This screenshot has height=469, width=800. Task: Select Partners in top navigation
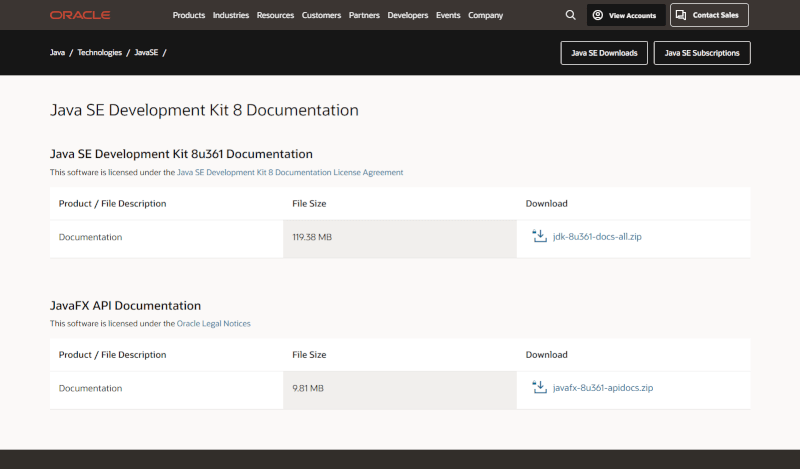[x=365, y=15]
